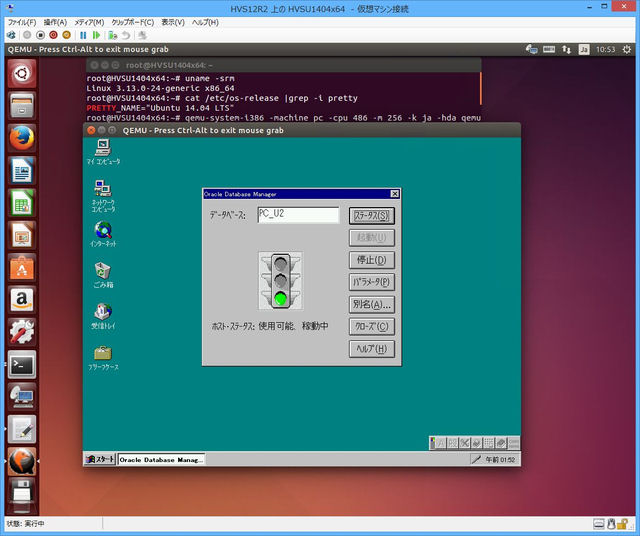Send Ctrl+Alt+Del via Hyper-V toolbar icon
The height and width of the screenshot is (536, 640).
point(11,36)
